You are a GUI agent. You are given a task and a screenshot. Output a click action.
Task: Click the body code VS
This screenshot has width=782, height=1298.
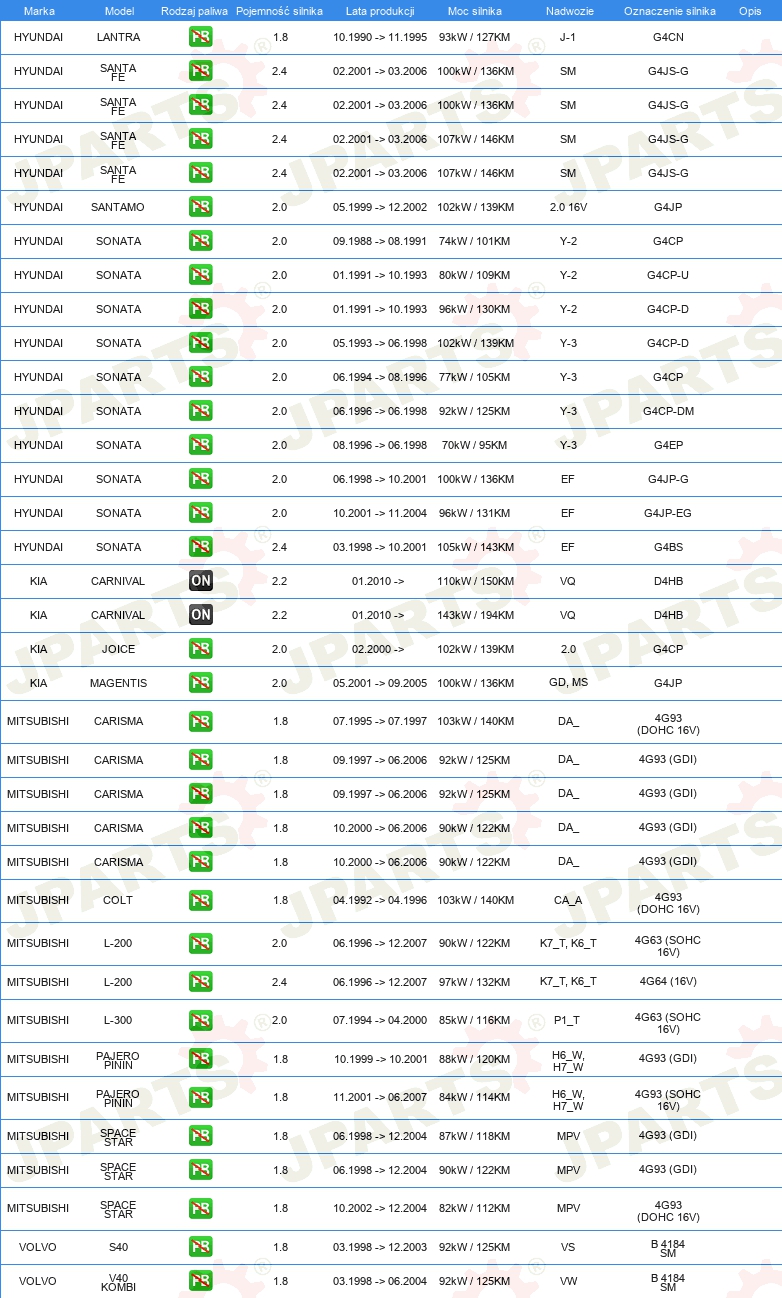[568, 1247]
